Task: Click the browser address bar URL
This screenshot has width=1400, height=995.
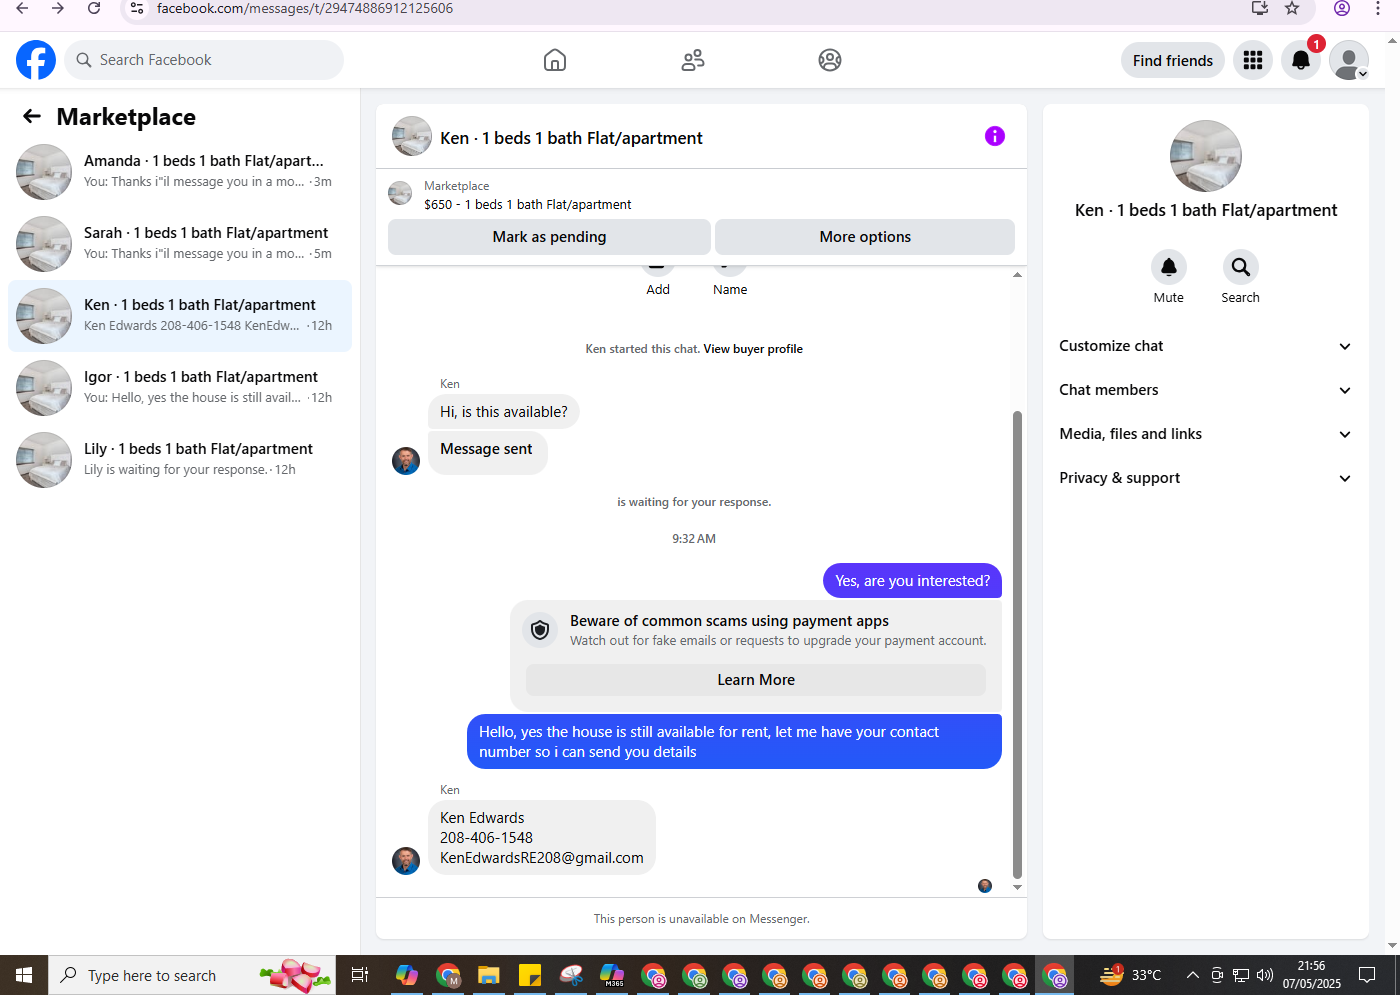Action: point(305,8)
